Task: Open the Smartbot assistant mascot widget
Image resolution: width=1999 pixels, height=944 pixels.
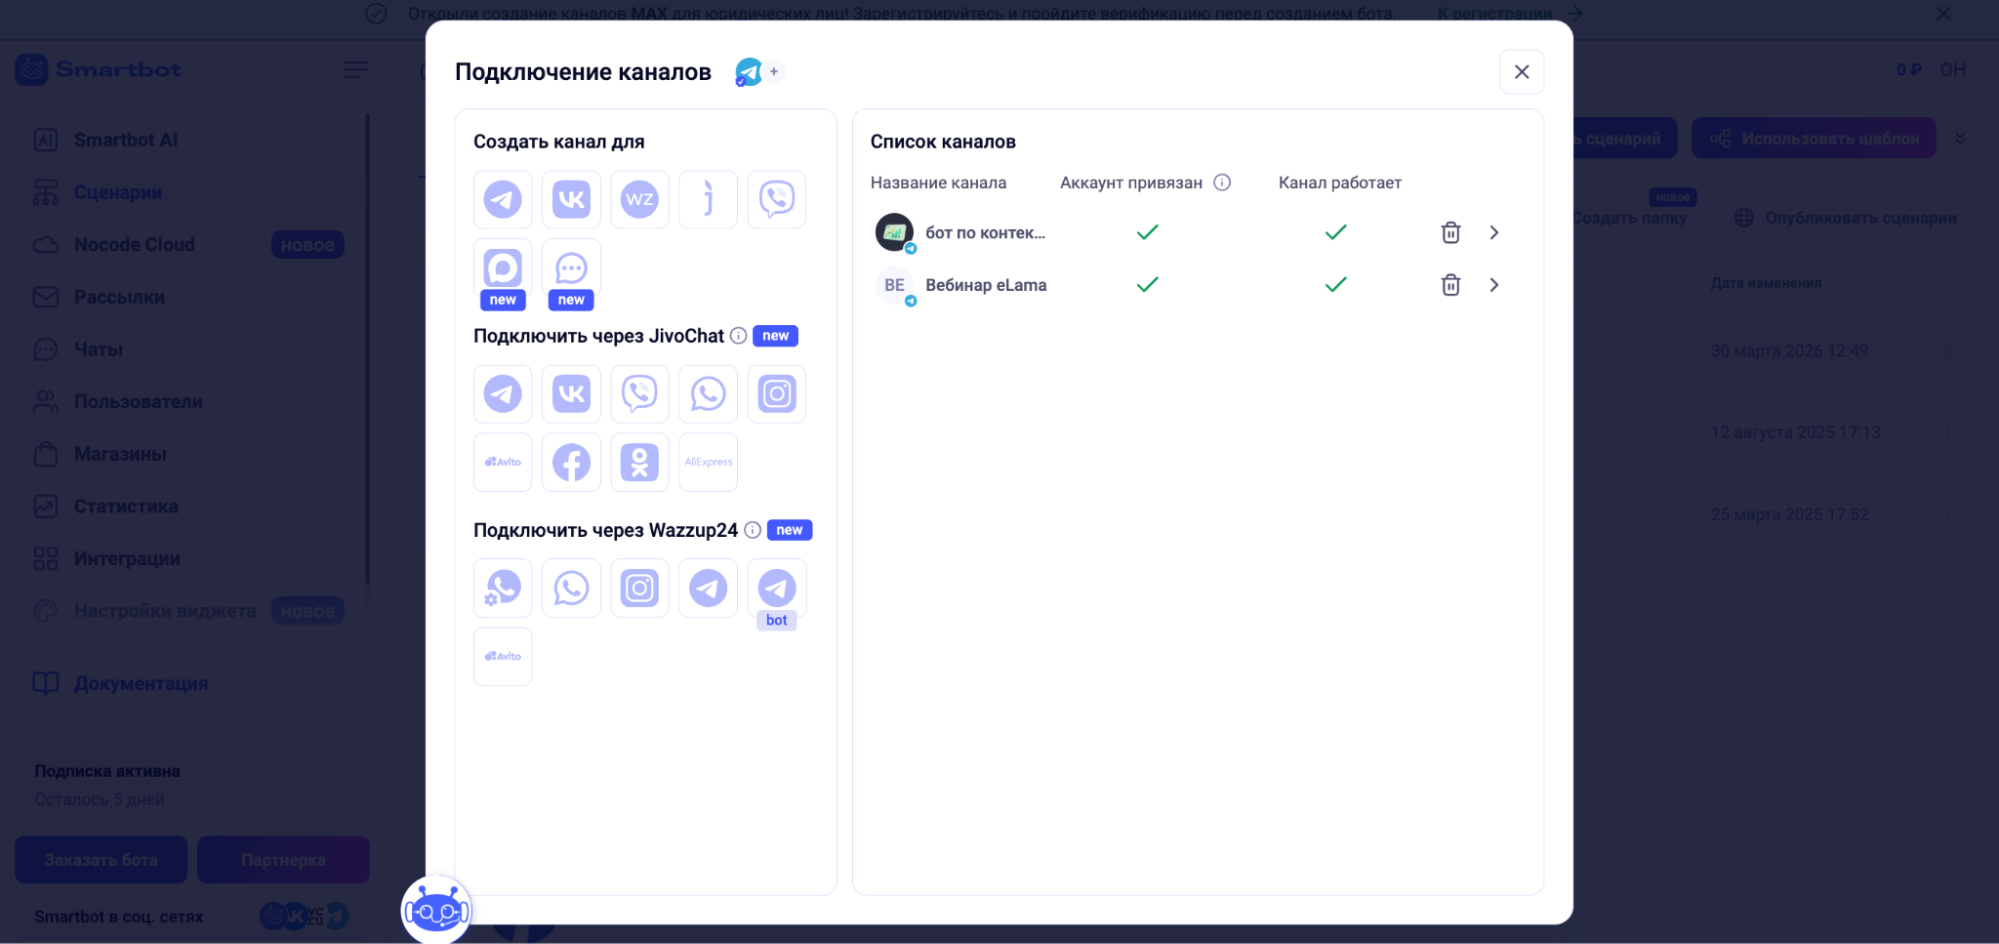Action: pyautogui.click(x=437, y=910)
